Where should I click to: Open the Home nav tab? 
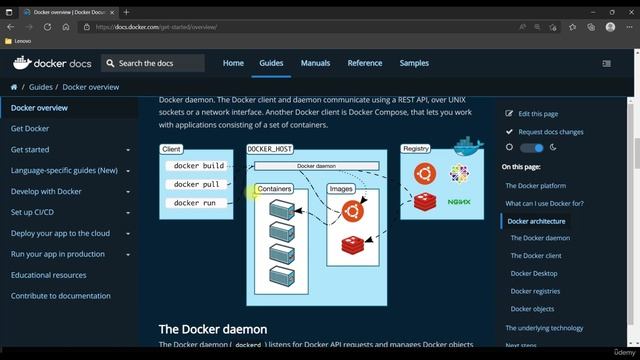(233, 63)
